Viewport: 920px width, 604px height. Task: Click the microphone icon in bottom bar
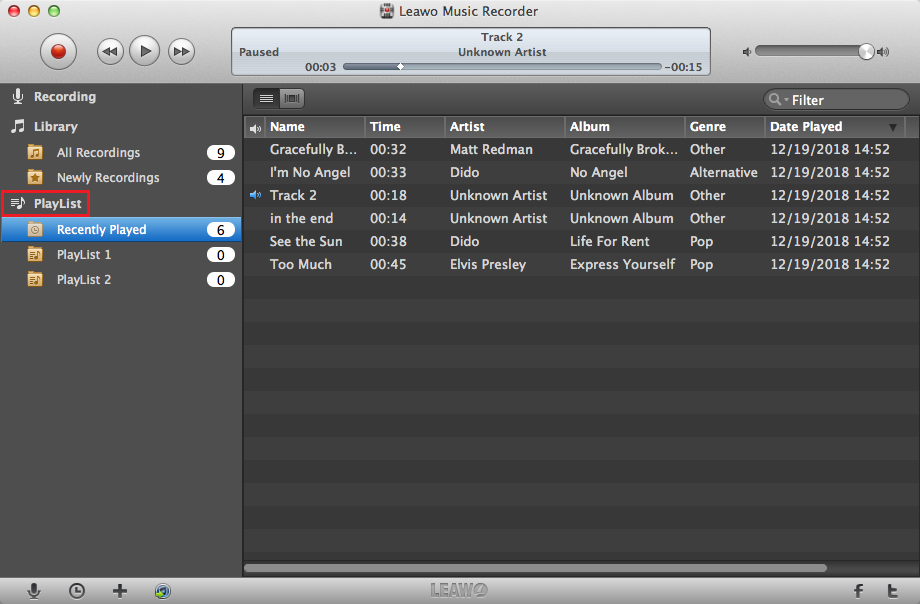point(34,591)
